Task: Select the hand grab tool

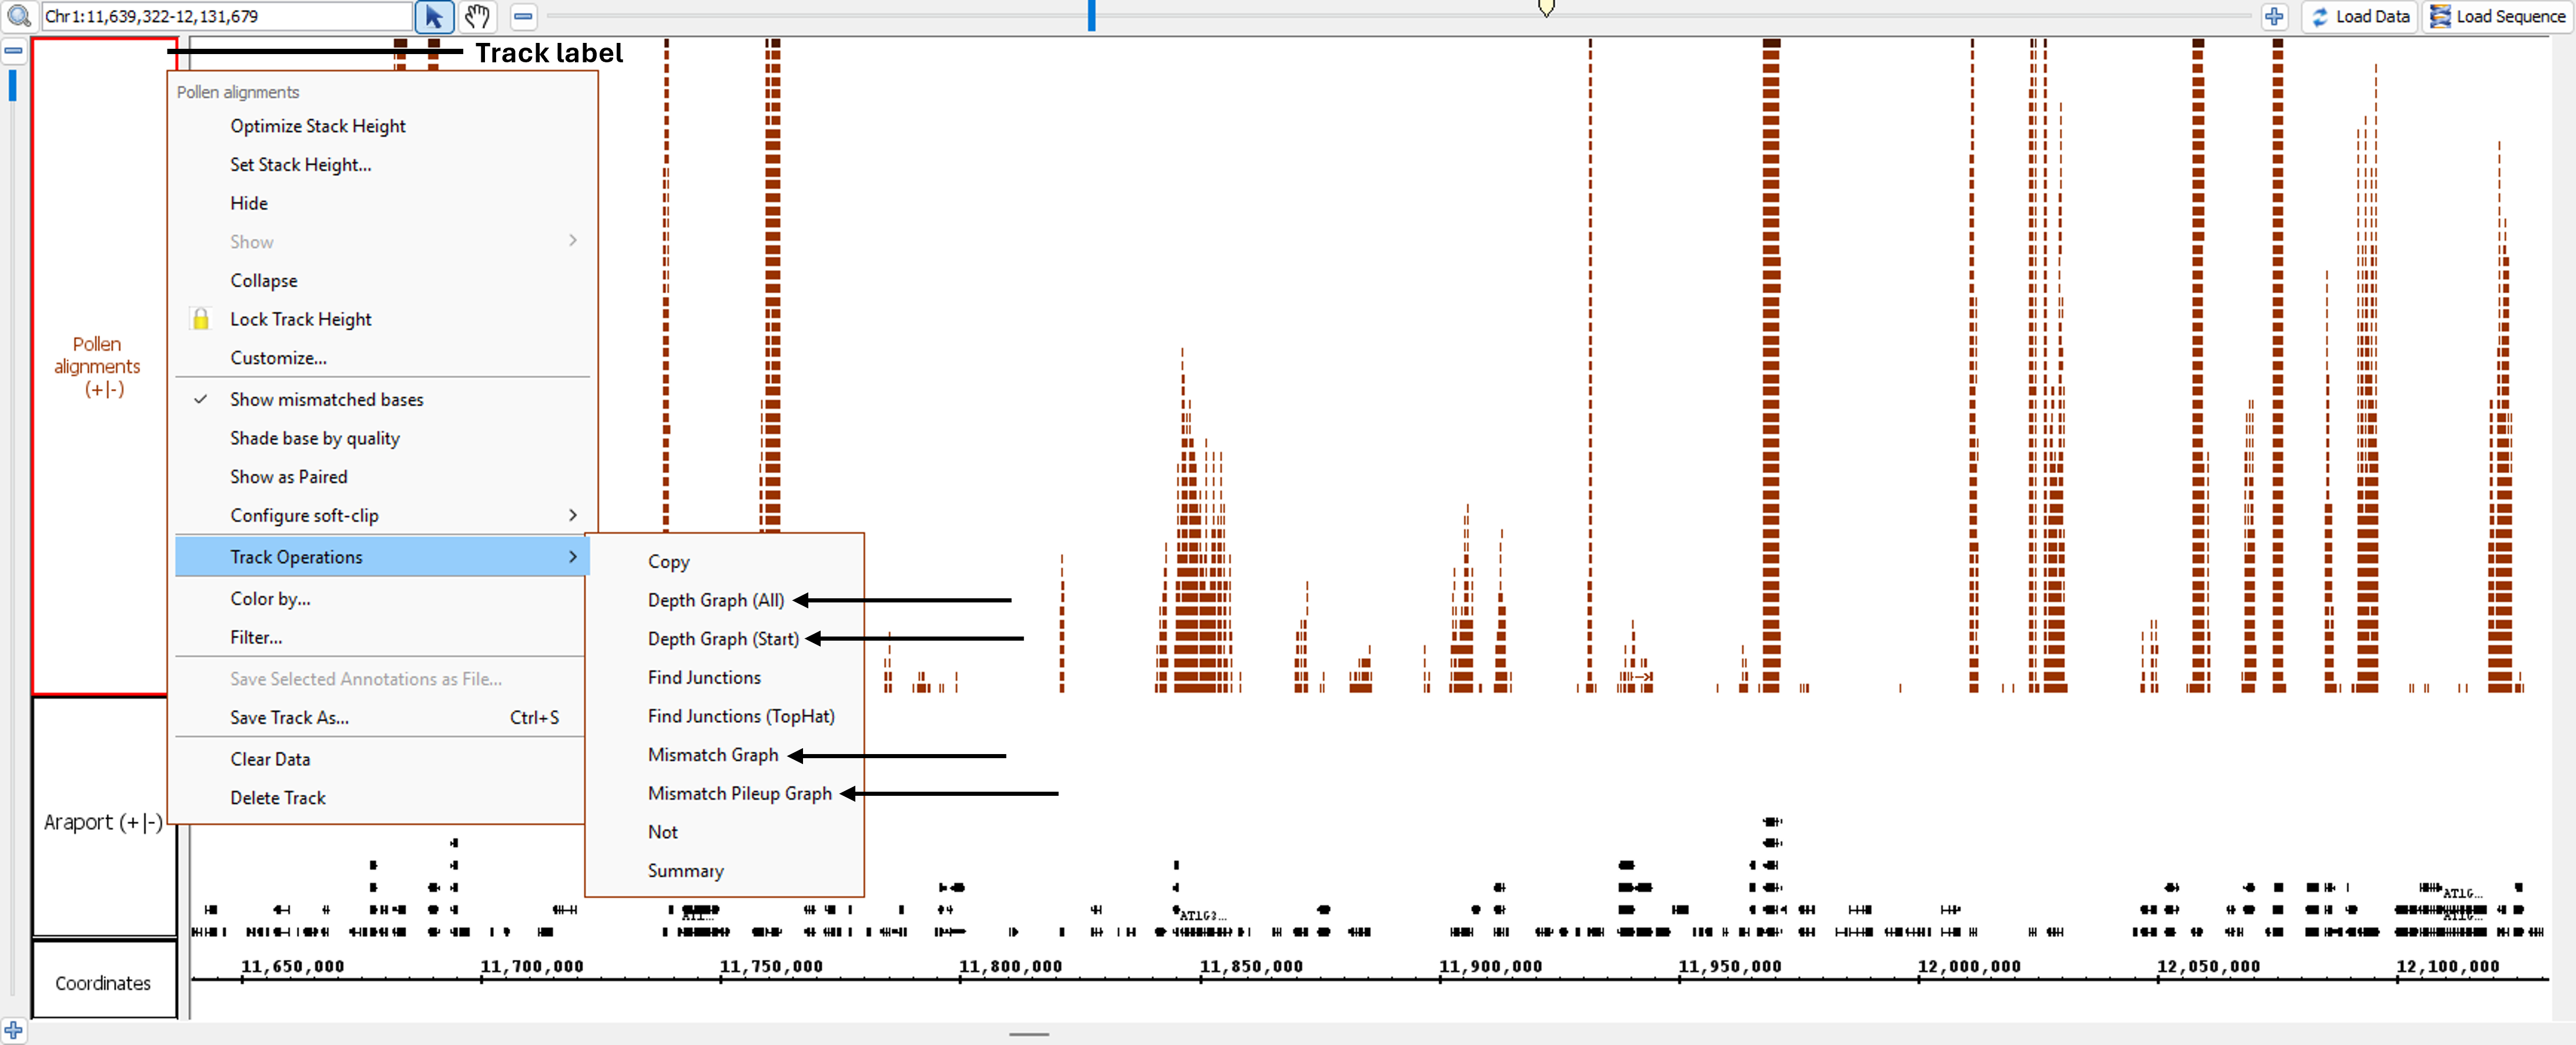Action: (478, 16)
